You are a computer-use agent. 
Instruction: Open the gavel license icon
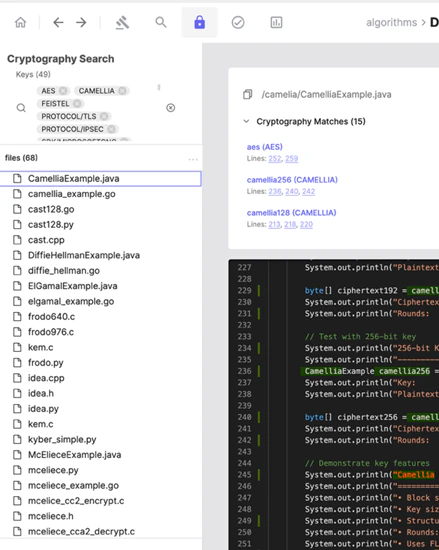(122, 22)
